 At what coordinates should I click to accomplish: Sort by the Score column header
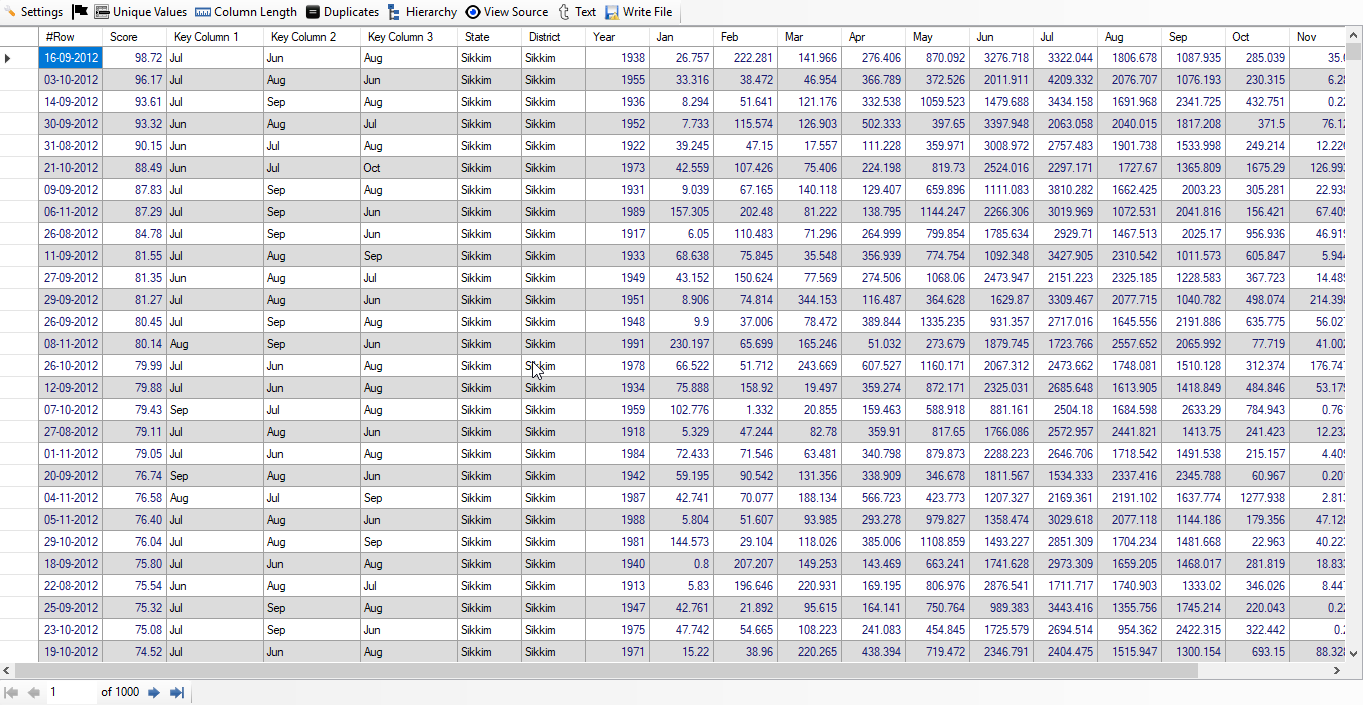pyautogui.click(x=134, y=37)
